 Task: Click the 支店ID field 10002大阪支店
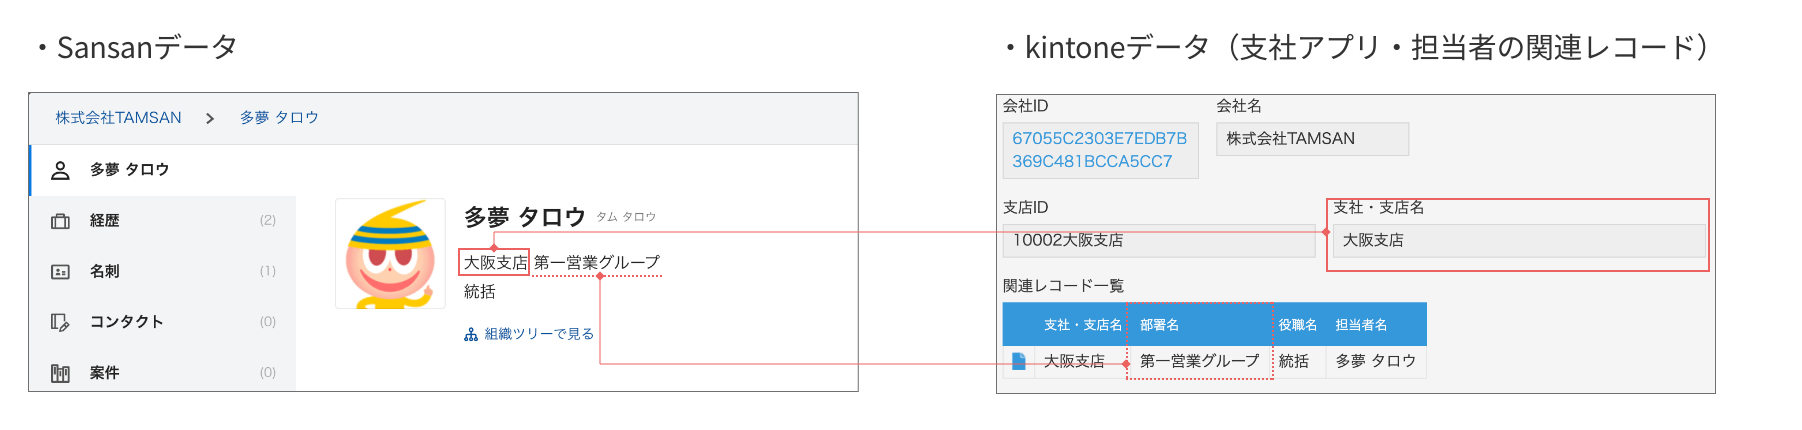click(1158, 241)
